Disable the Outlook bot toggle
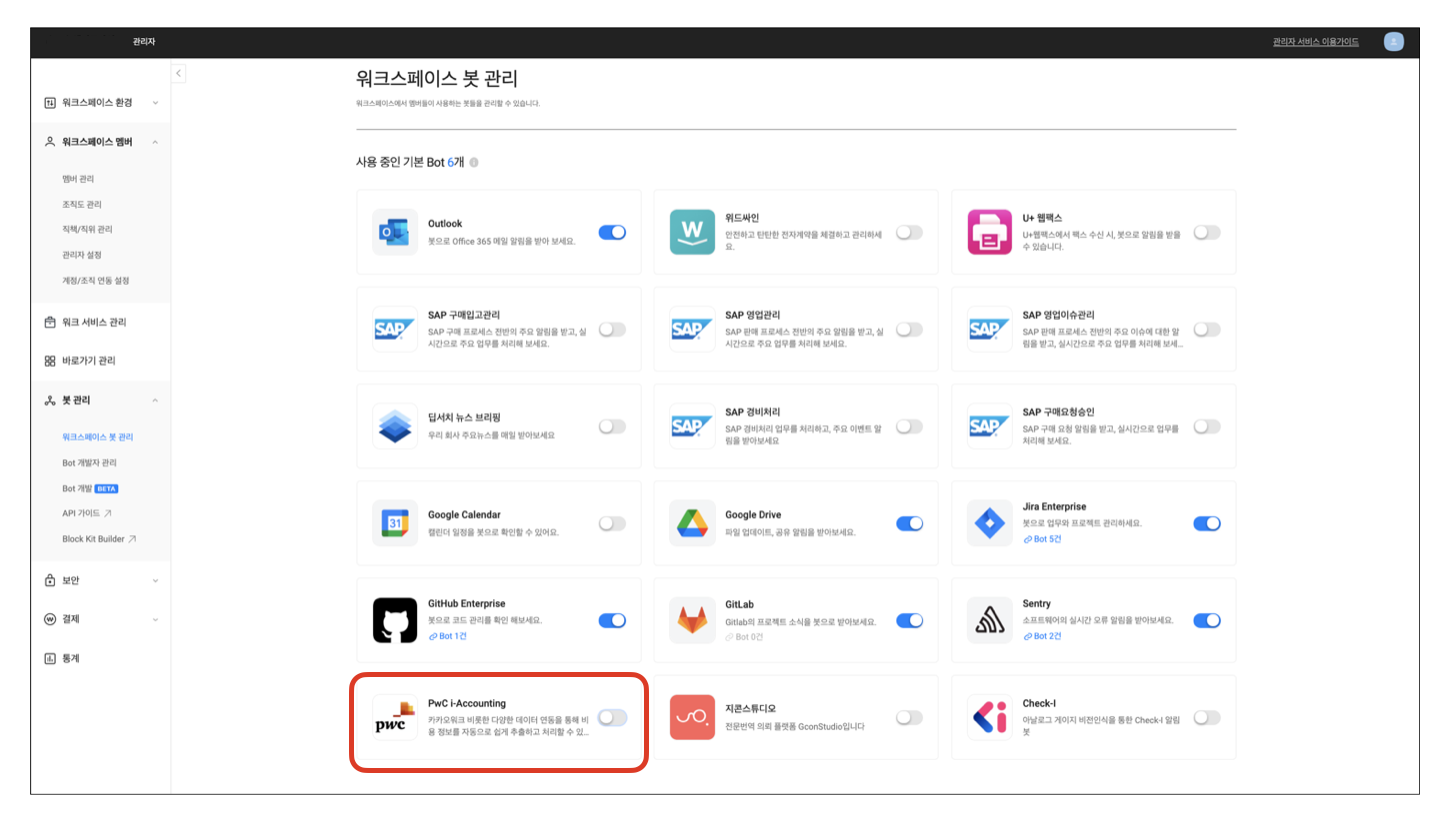 (x=612, y=232)
